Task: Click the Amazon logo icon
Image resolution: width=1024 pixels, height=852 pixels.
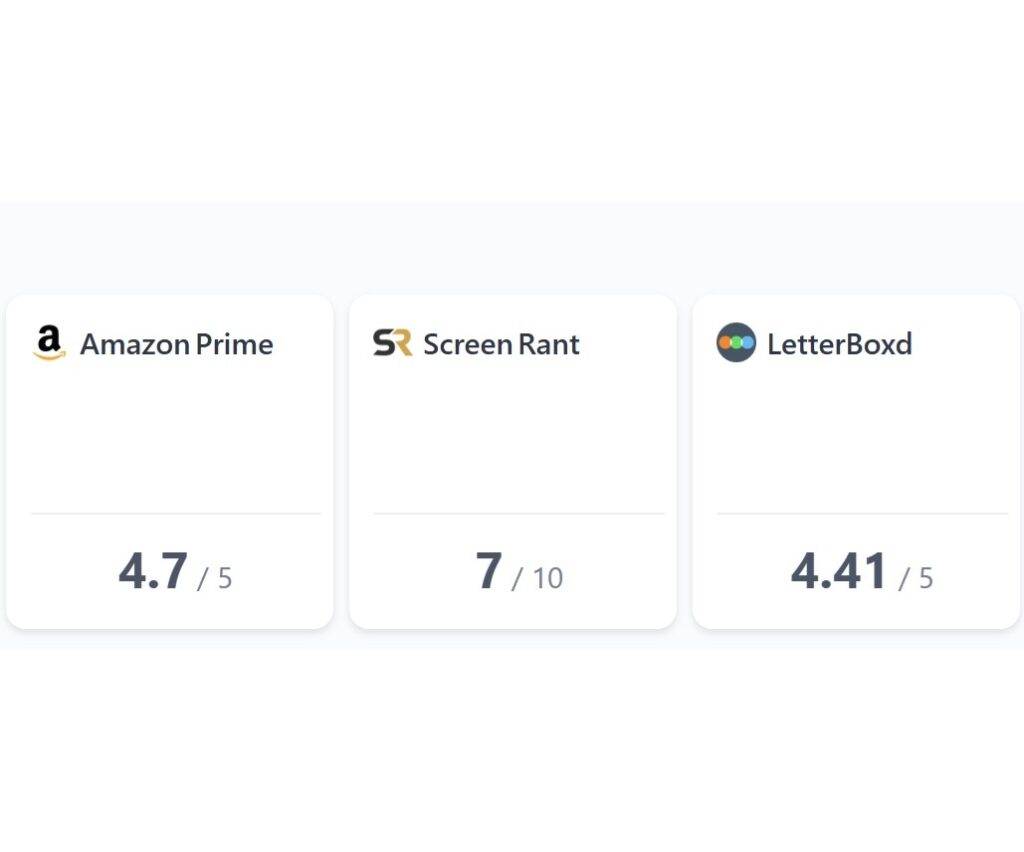Action: click(50, 343)
